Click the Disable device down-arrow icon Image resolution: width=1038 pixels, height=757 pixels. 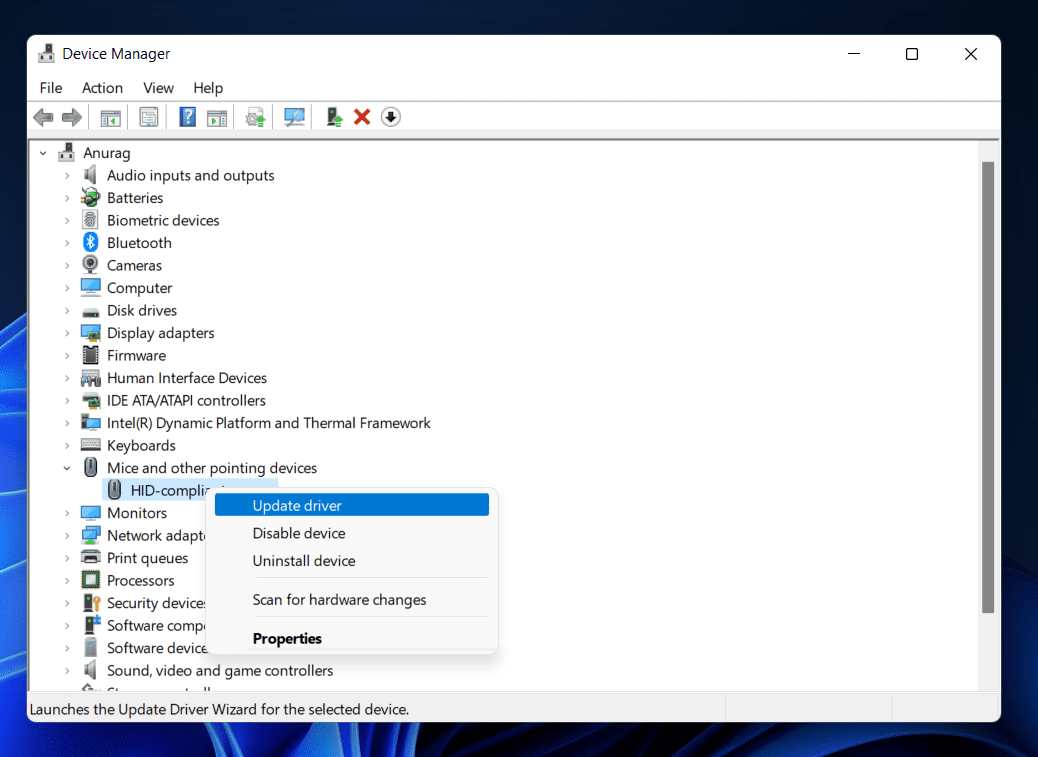pos(391,117)
